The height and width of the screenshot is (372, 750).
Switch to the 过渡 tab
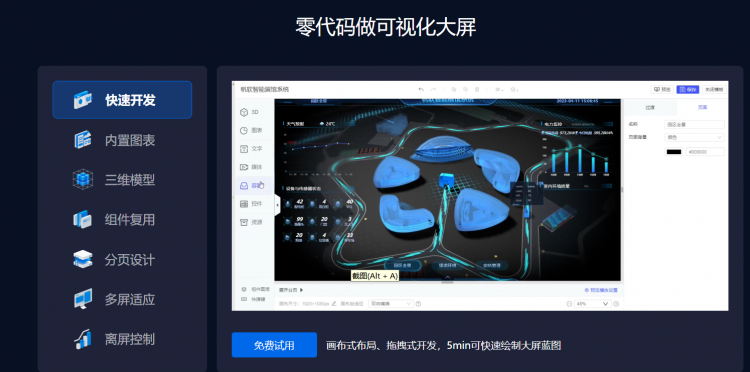[x=650, y=108]
